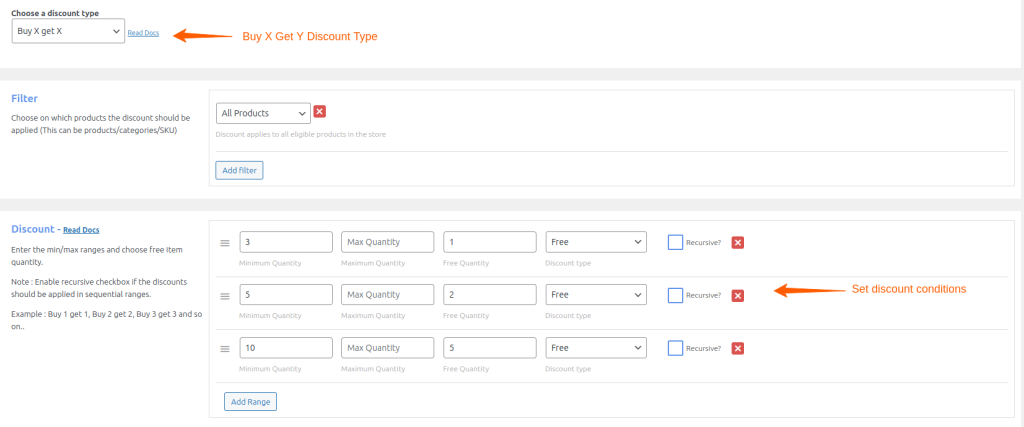This screenshot has height=427, width=1024.
Task: Grab the drag handle of the minimum 5 range
Action: pyautogui.click(x=225, y=296)
